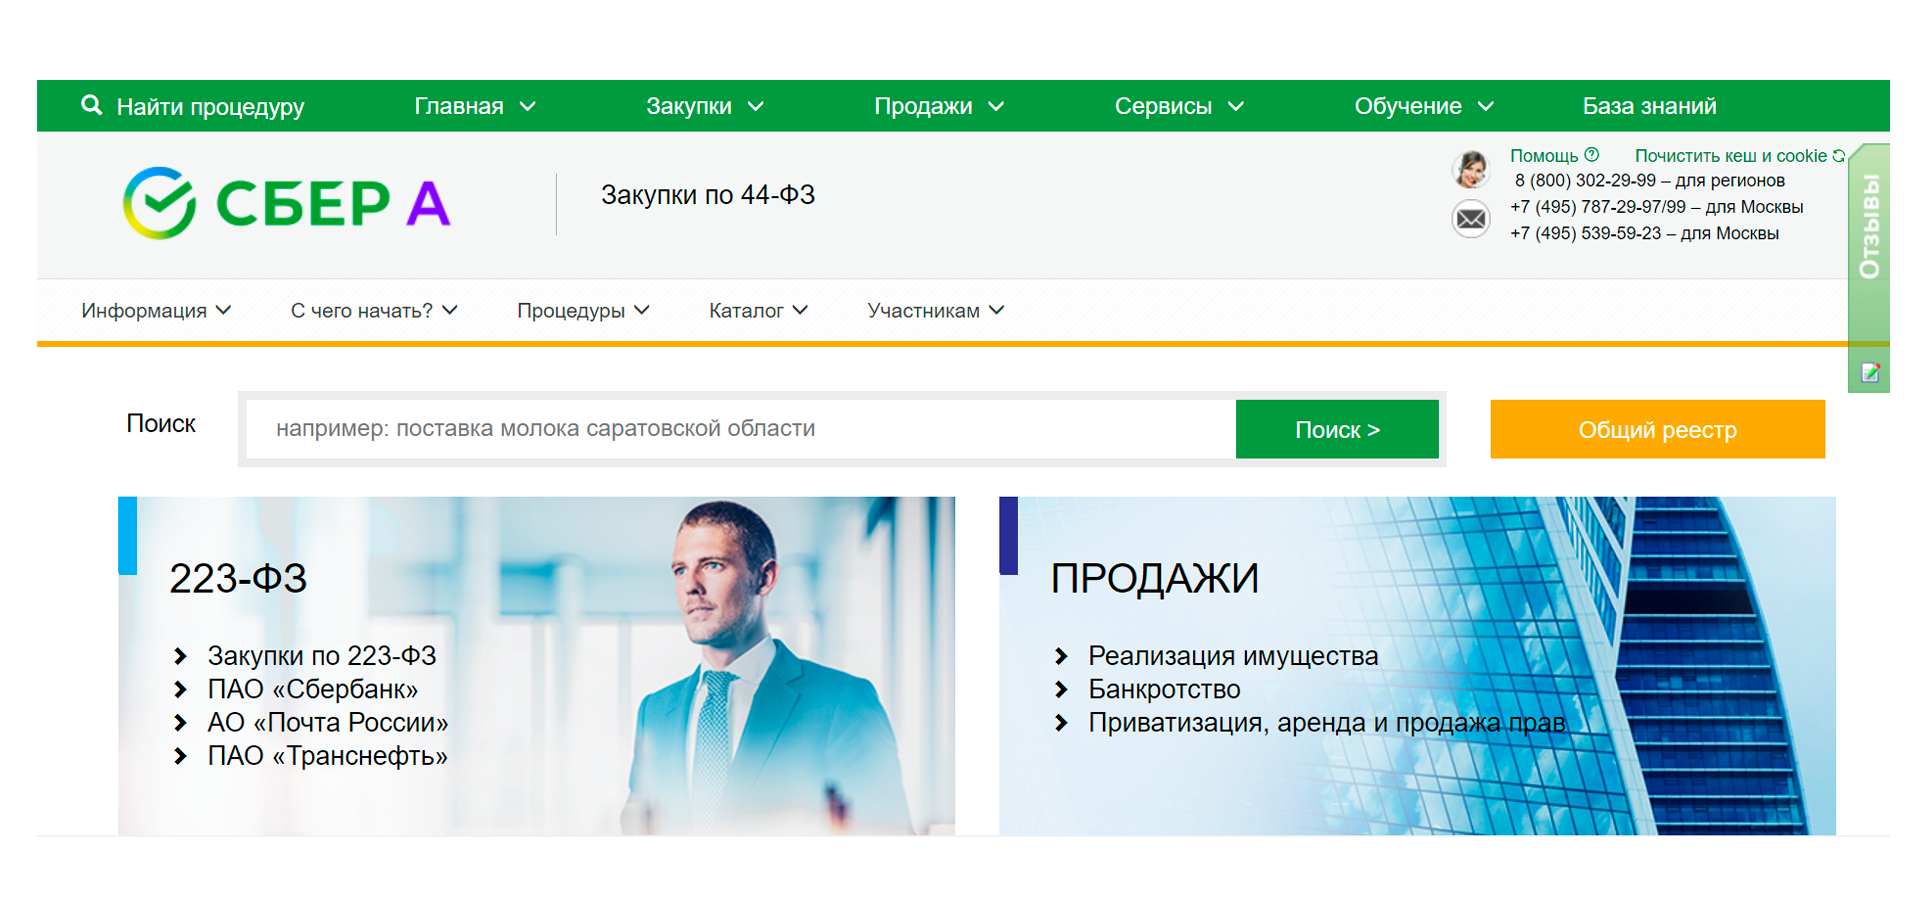Click arrow bullet beside Приватизация, аренда
Screen dimensions: 1927x917
click(1061, 722)
